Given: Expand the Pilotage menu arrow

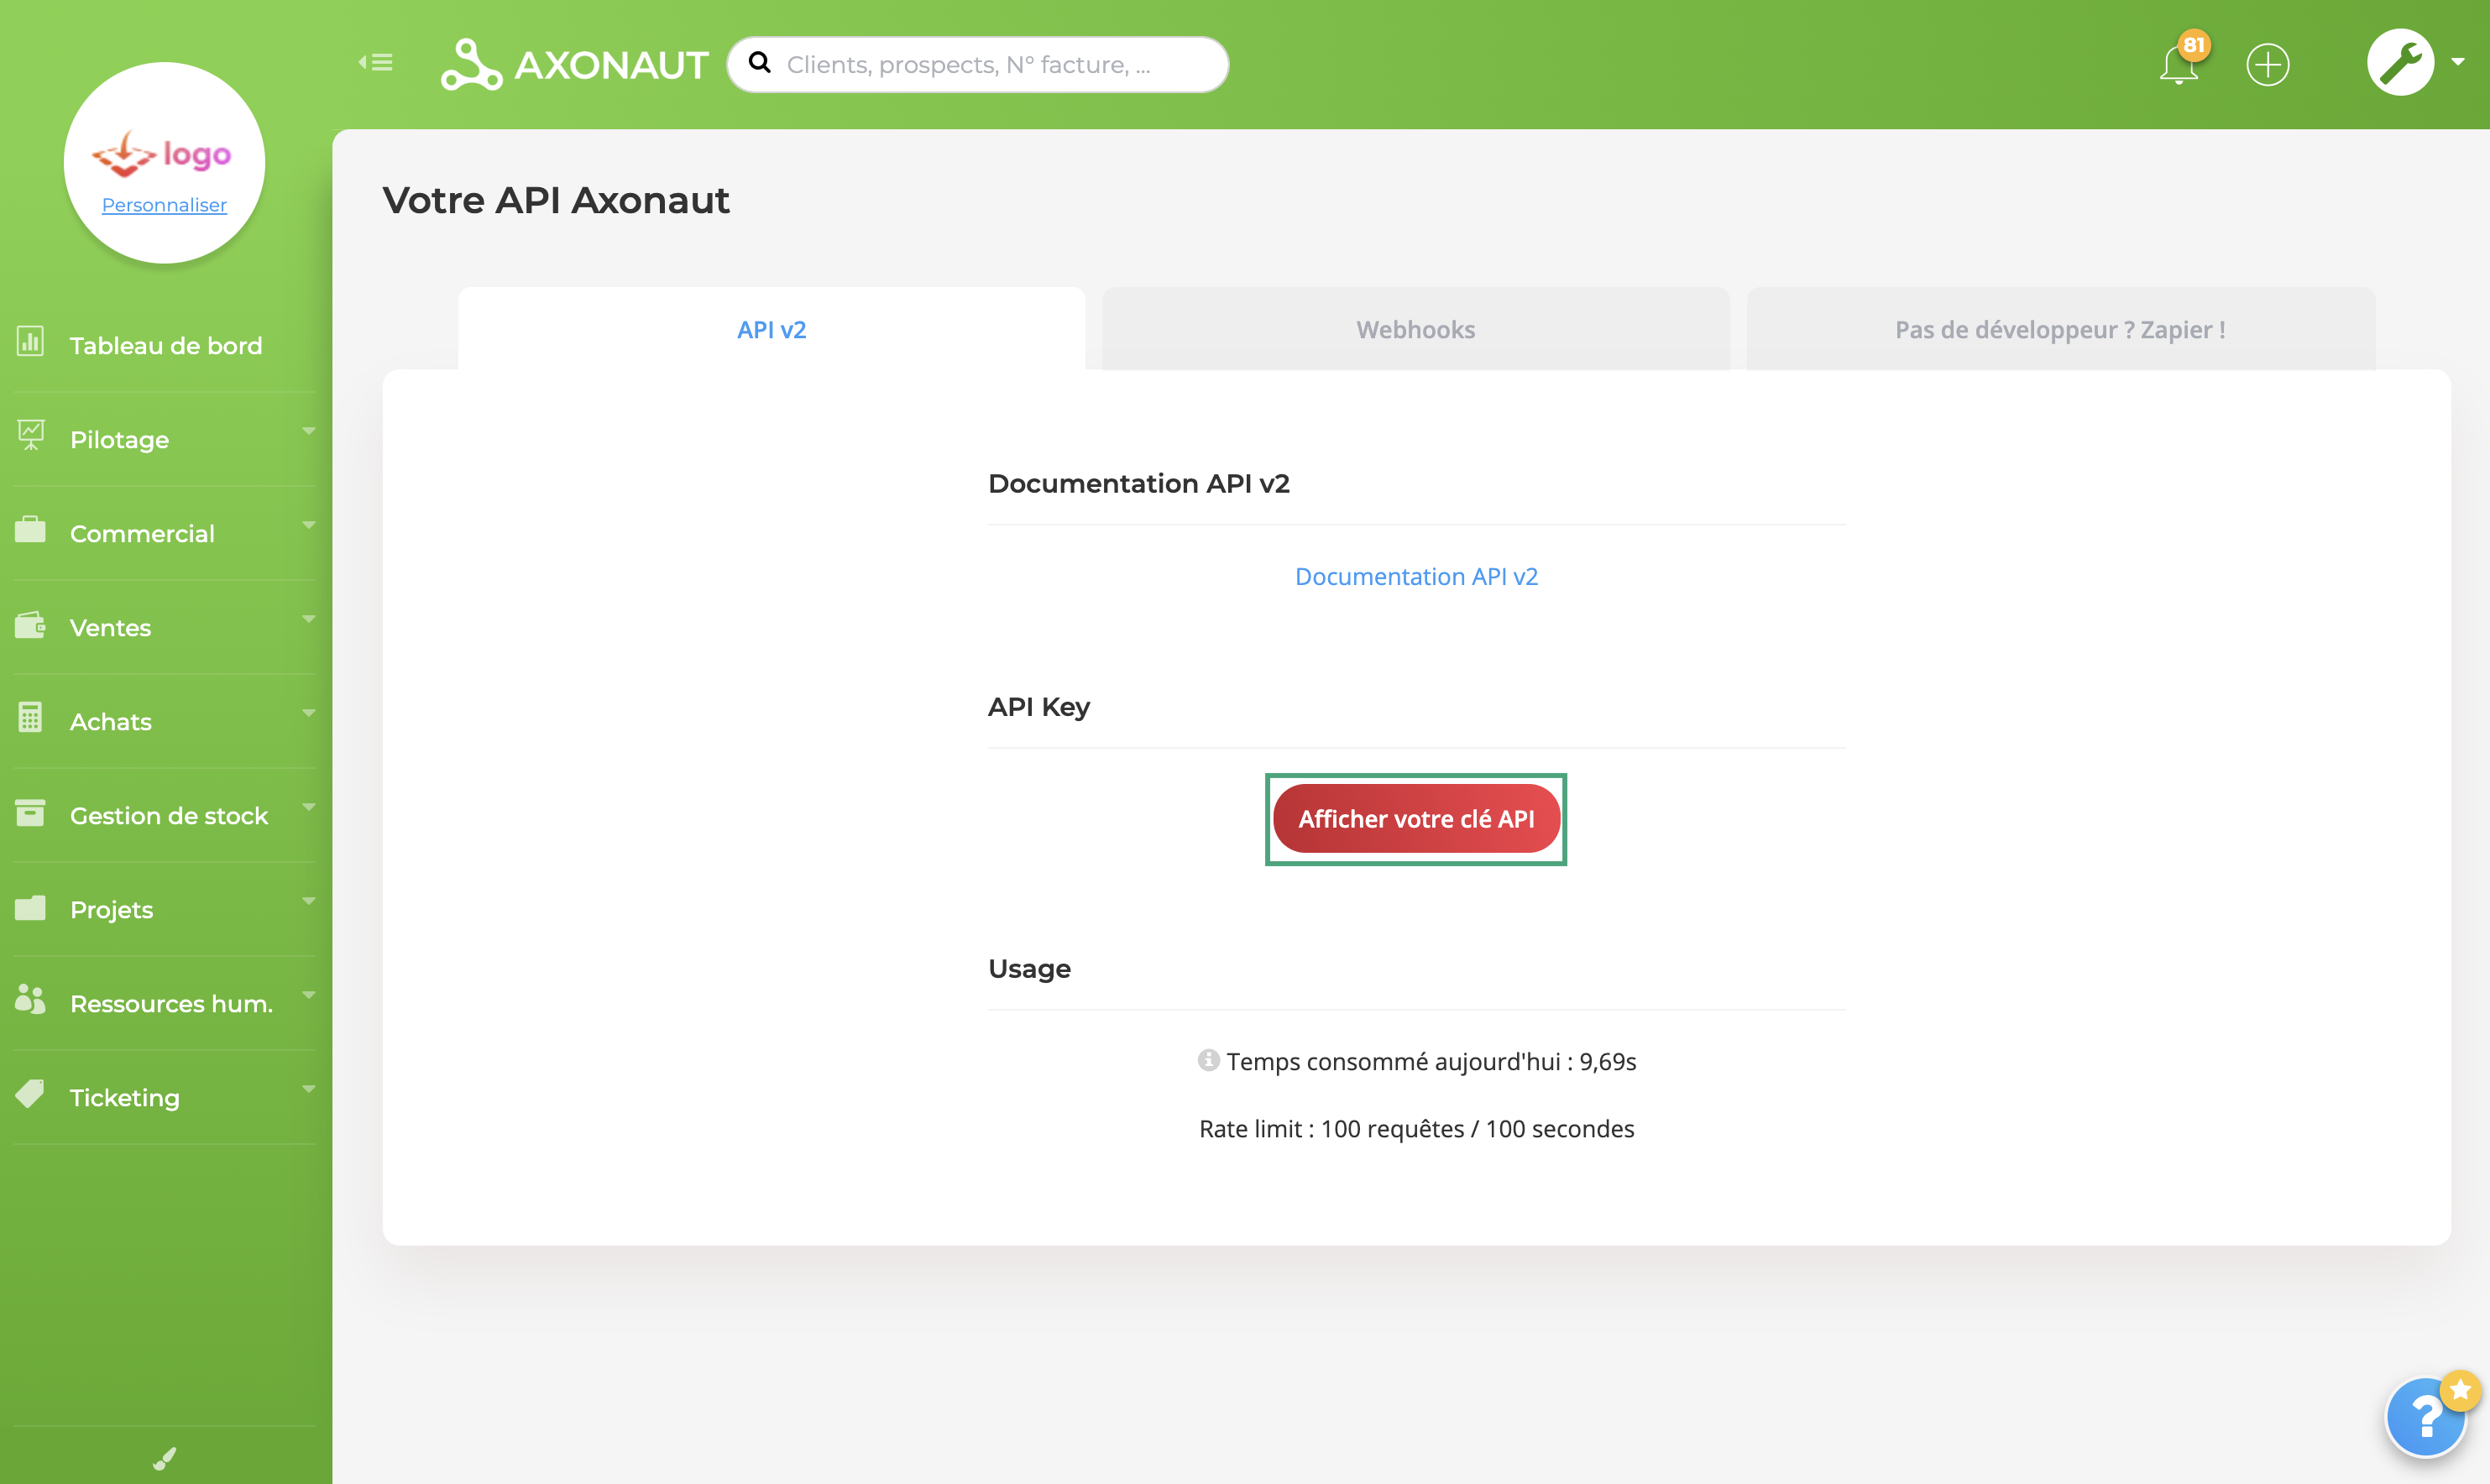Looking at the screenshot, I should pyautogui.click(x=308, y=431).
